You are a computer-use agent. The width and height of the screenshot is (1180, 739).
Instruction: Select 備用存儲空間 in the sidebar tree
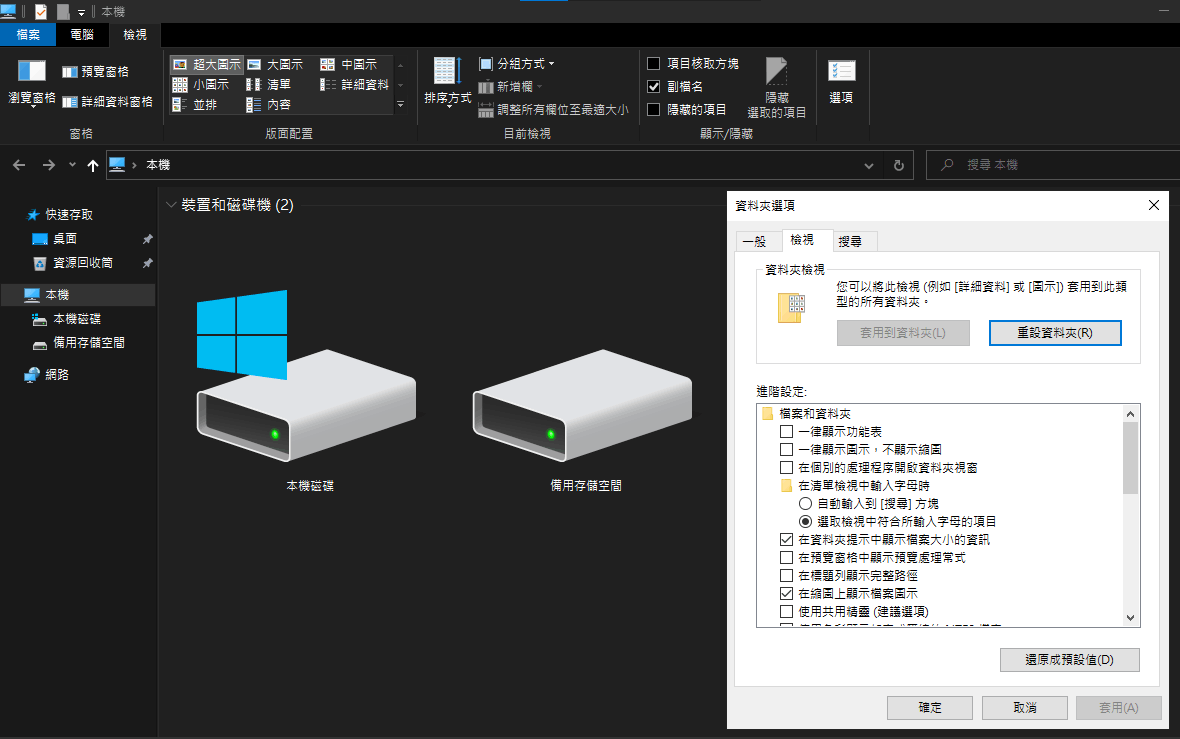coord(78,342)
